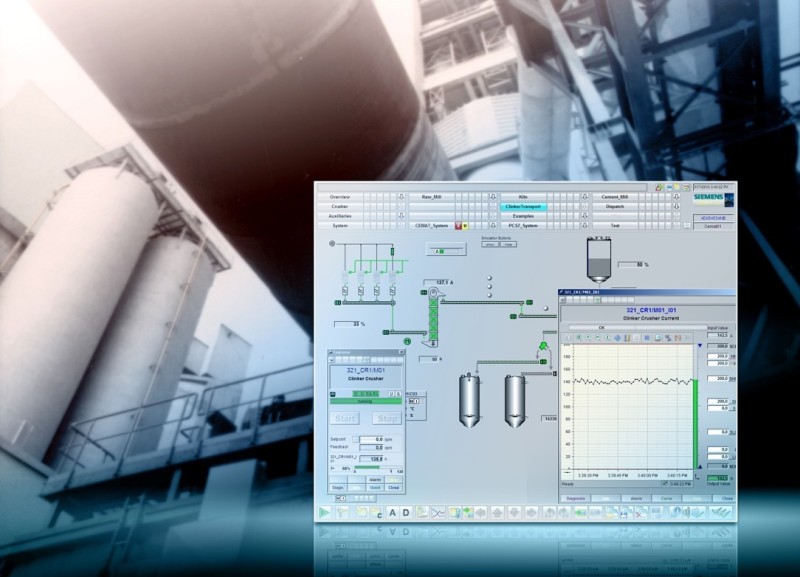Expand the down arrow beside Overview

(x=401, y=197)
